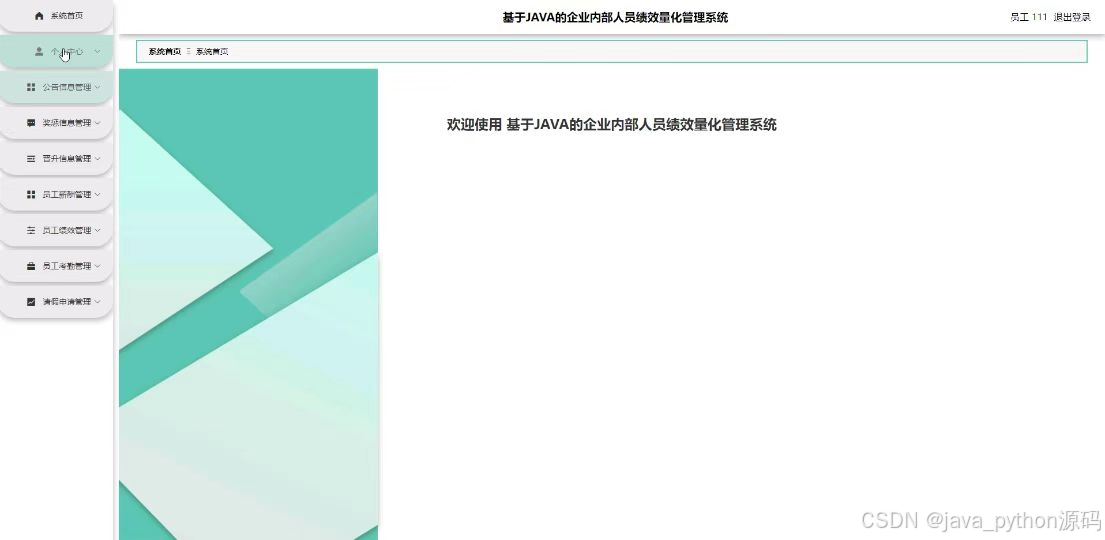The height and width of the screenshot is (540, 1105).
Task: Select the 员工薪酬管理 menu label
Action: click(67, 195)
